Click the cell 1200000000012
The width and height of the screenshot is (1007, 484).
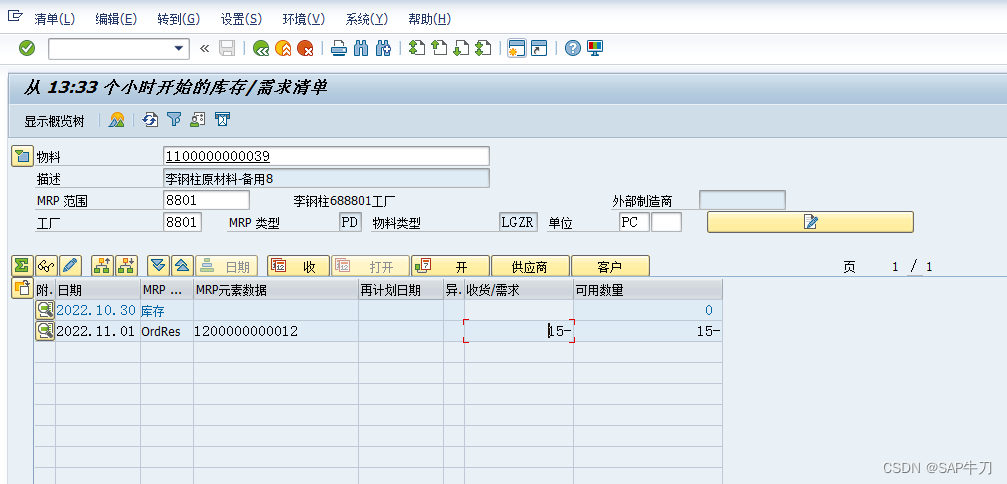coord(276,331)
